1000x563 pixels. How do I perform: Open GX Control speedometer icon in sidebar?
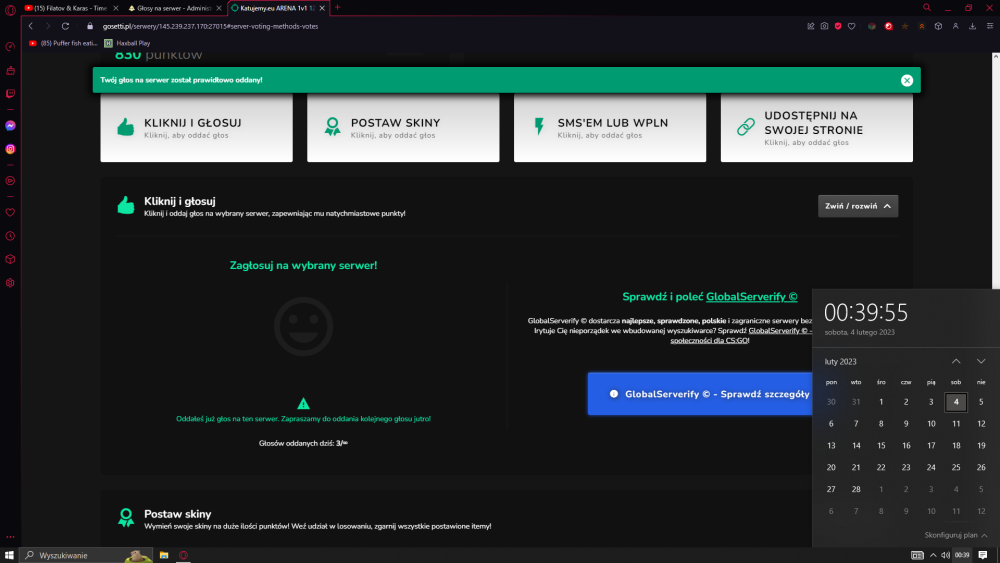point(10,47)
